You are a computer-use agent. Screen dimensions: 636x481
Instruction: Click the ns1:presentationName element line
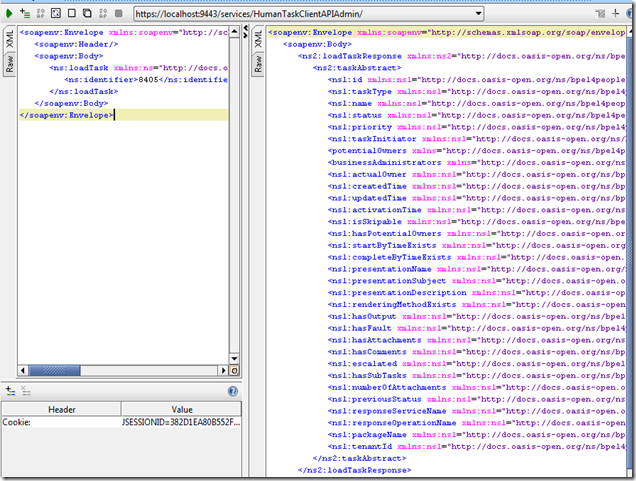pyautogui.click(x=476, y=269)
